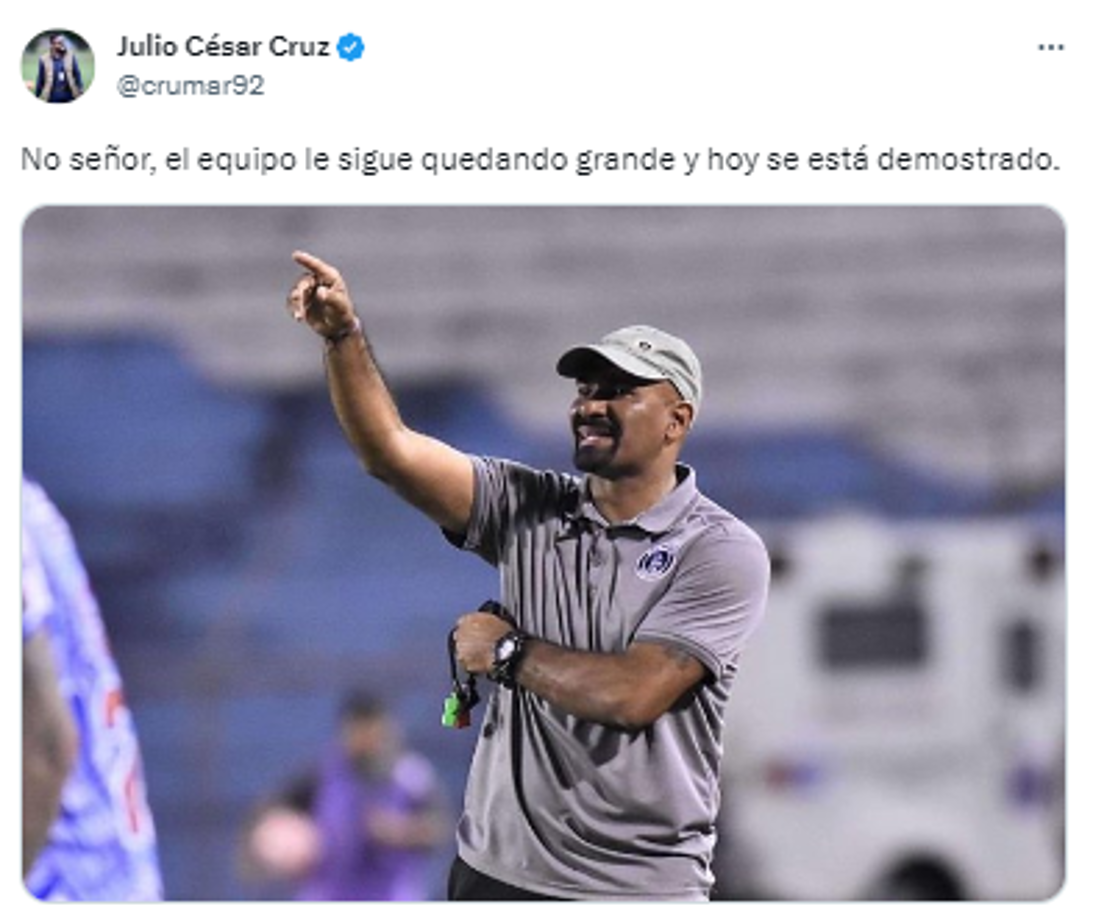Open the three-dot more options menu
This screenshot has height=918, width=1093.
click(1050, 47)
